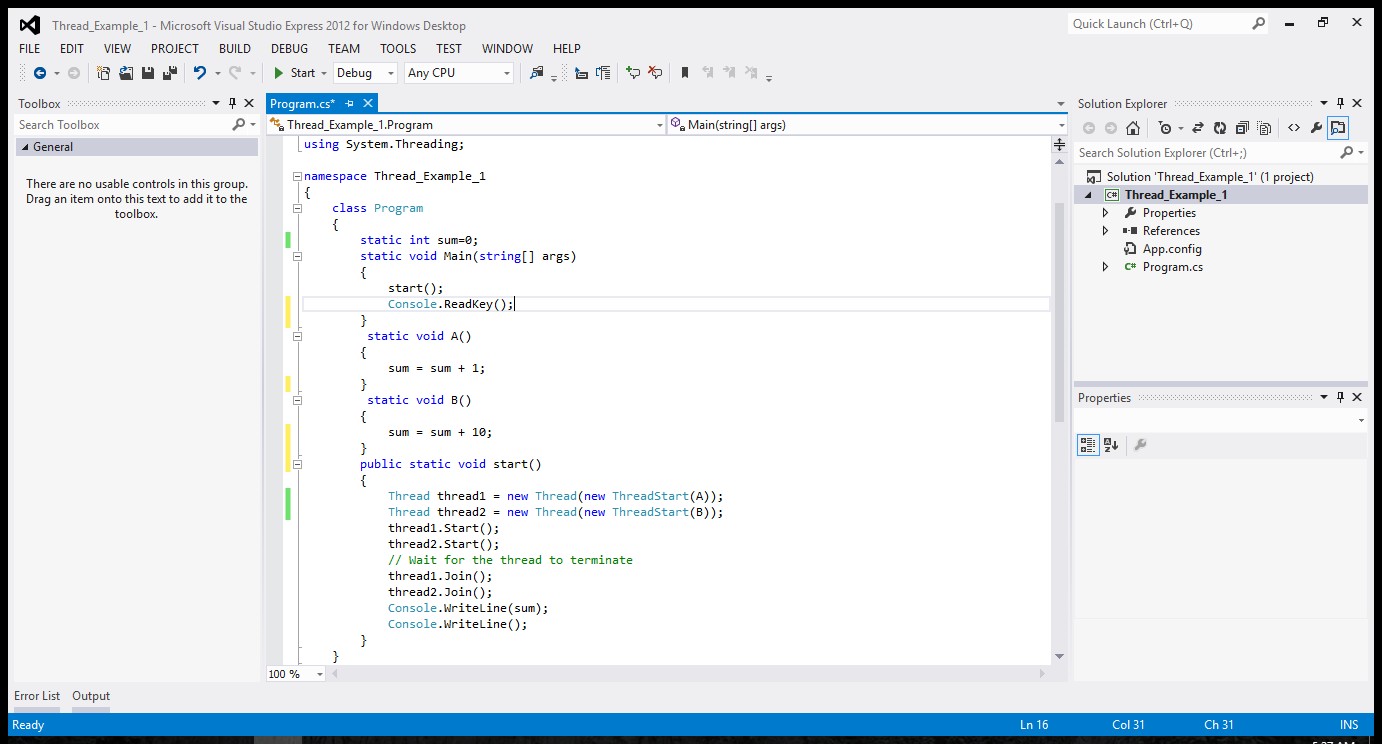Click the Save Program.cs toolbar icon
The width and height of the screenshot is (1382, 744).
coord(148,73)
